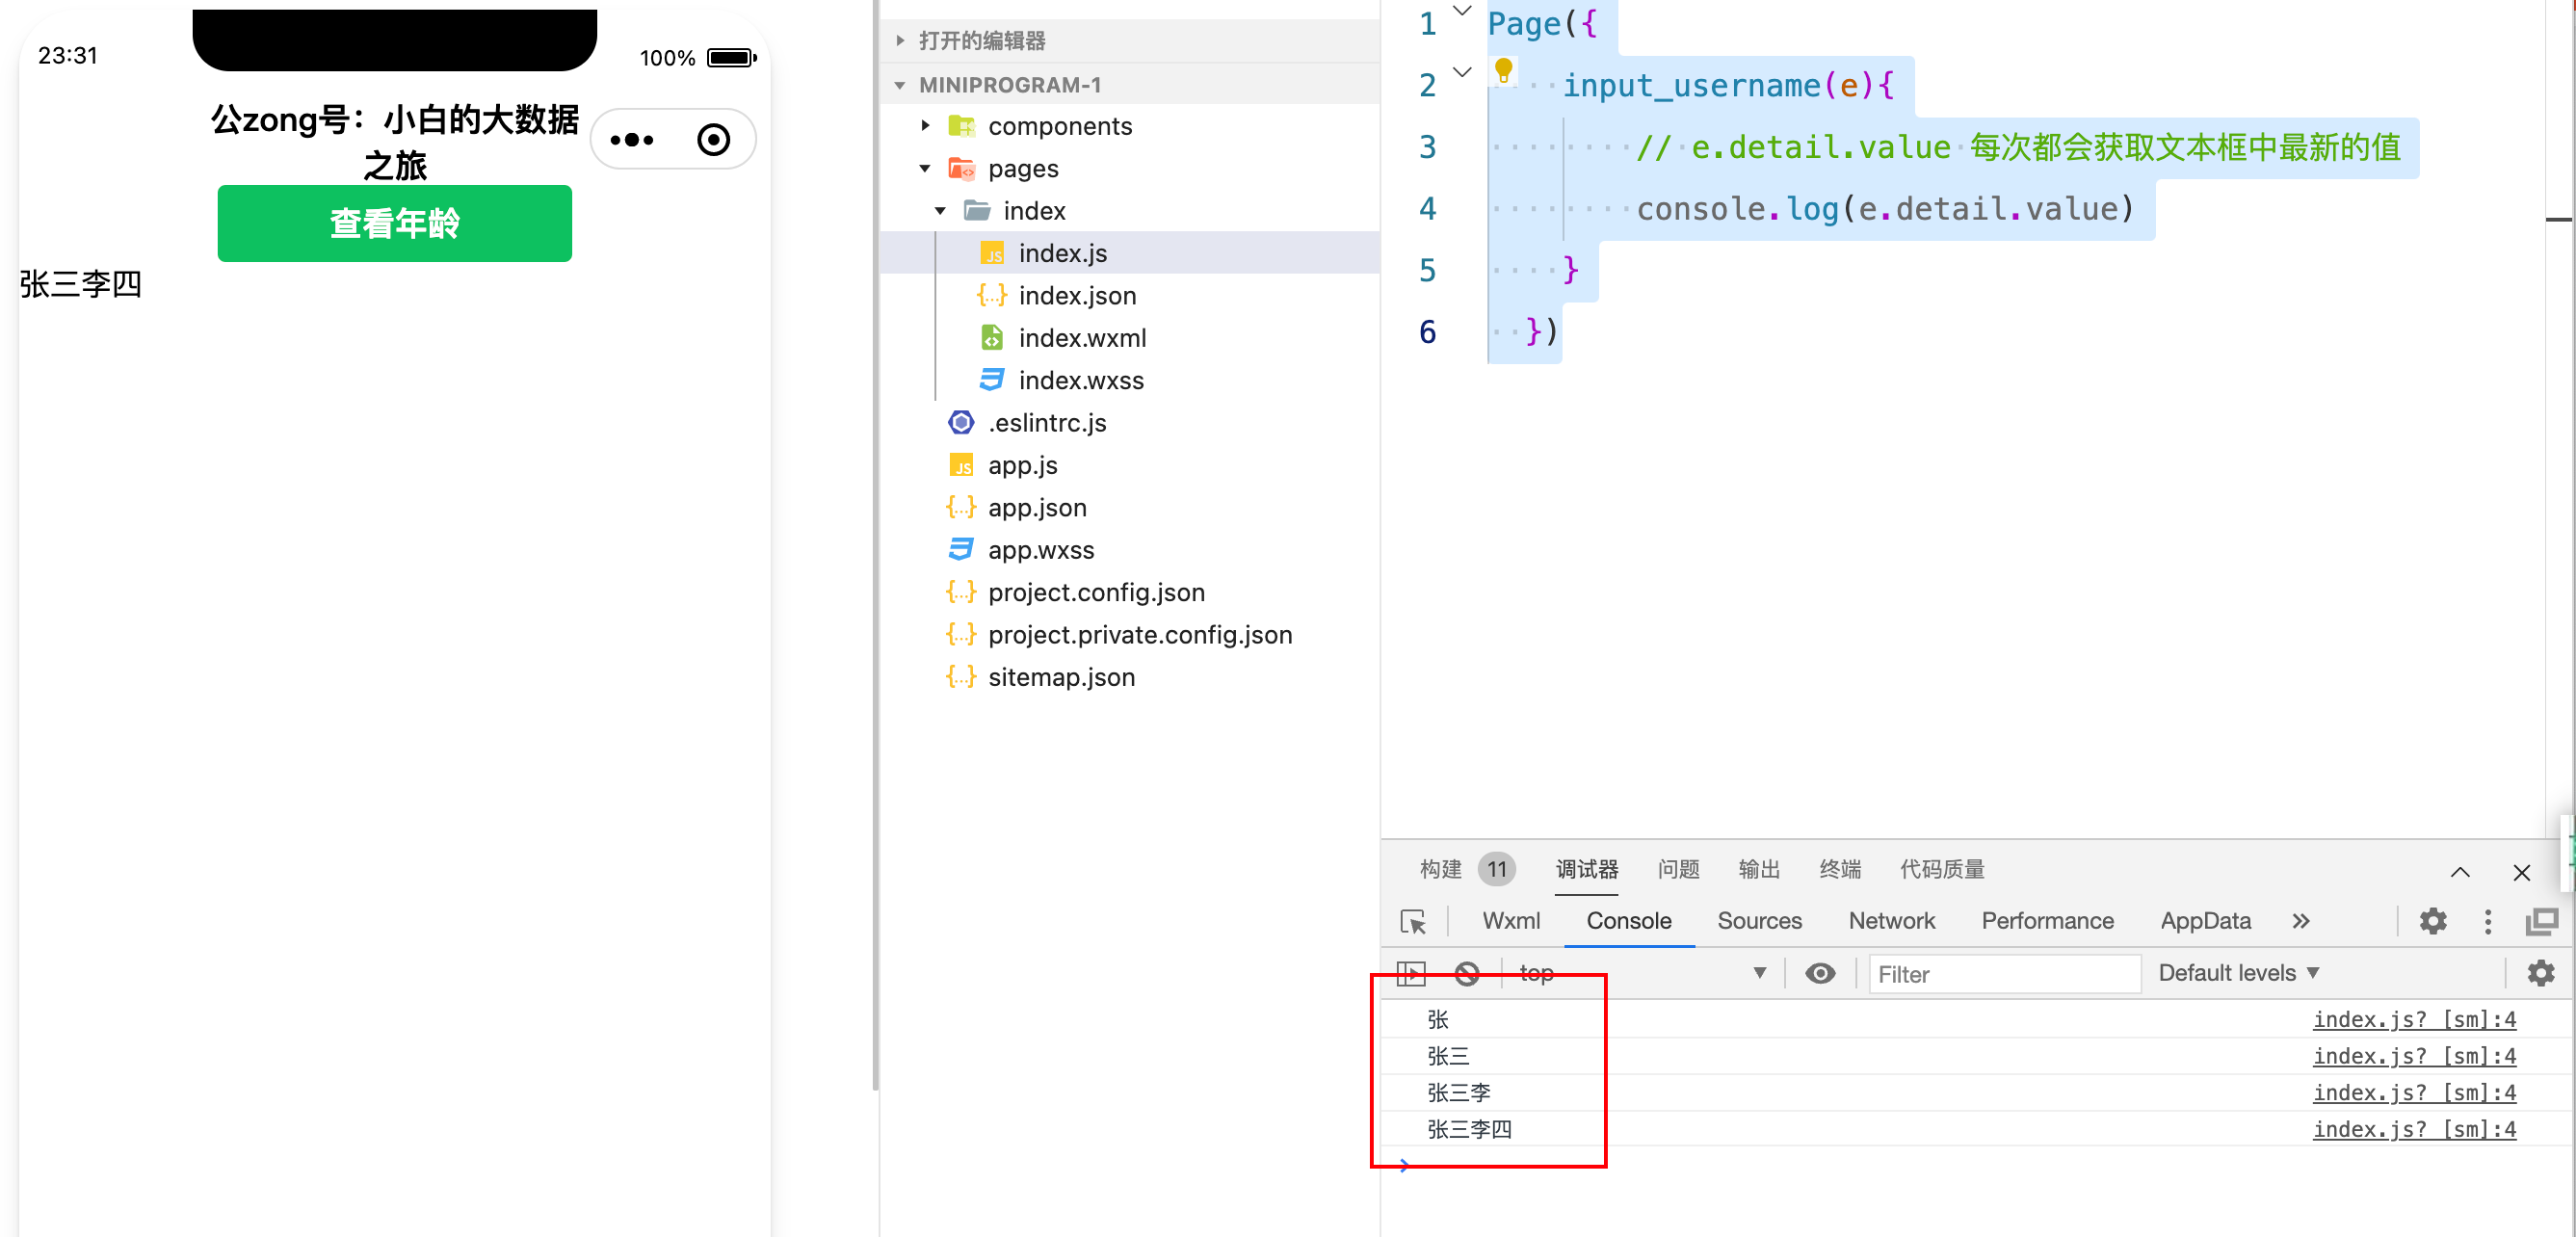Open the mini program three-dots menu
Screen dimensions: 2576x1237
tap(632, 140)
